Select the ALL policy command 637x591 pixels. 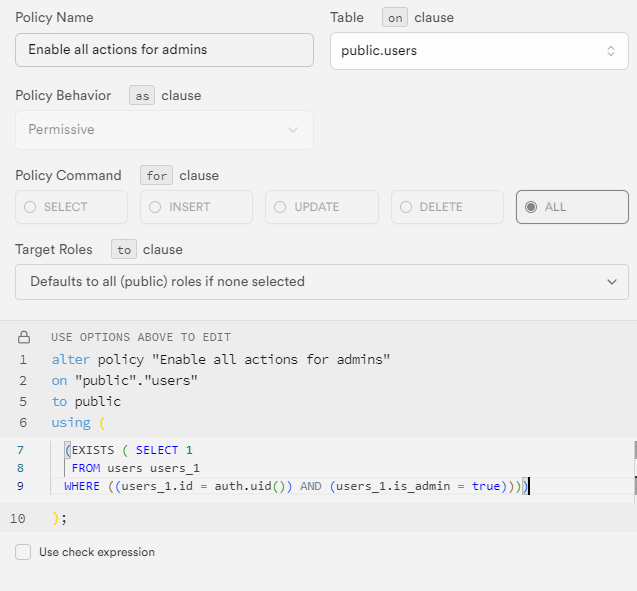[x=572, y=207]
